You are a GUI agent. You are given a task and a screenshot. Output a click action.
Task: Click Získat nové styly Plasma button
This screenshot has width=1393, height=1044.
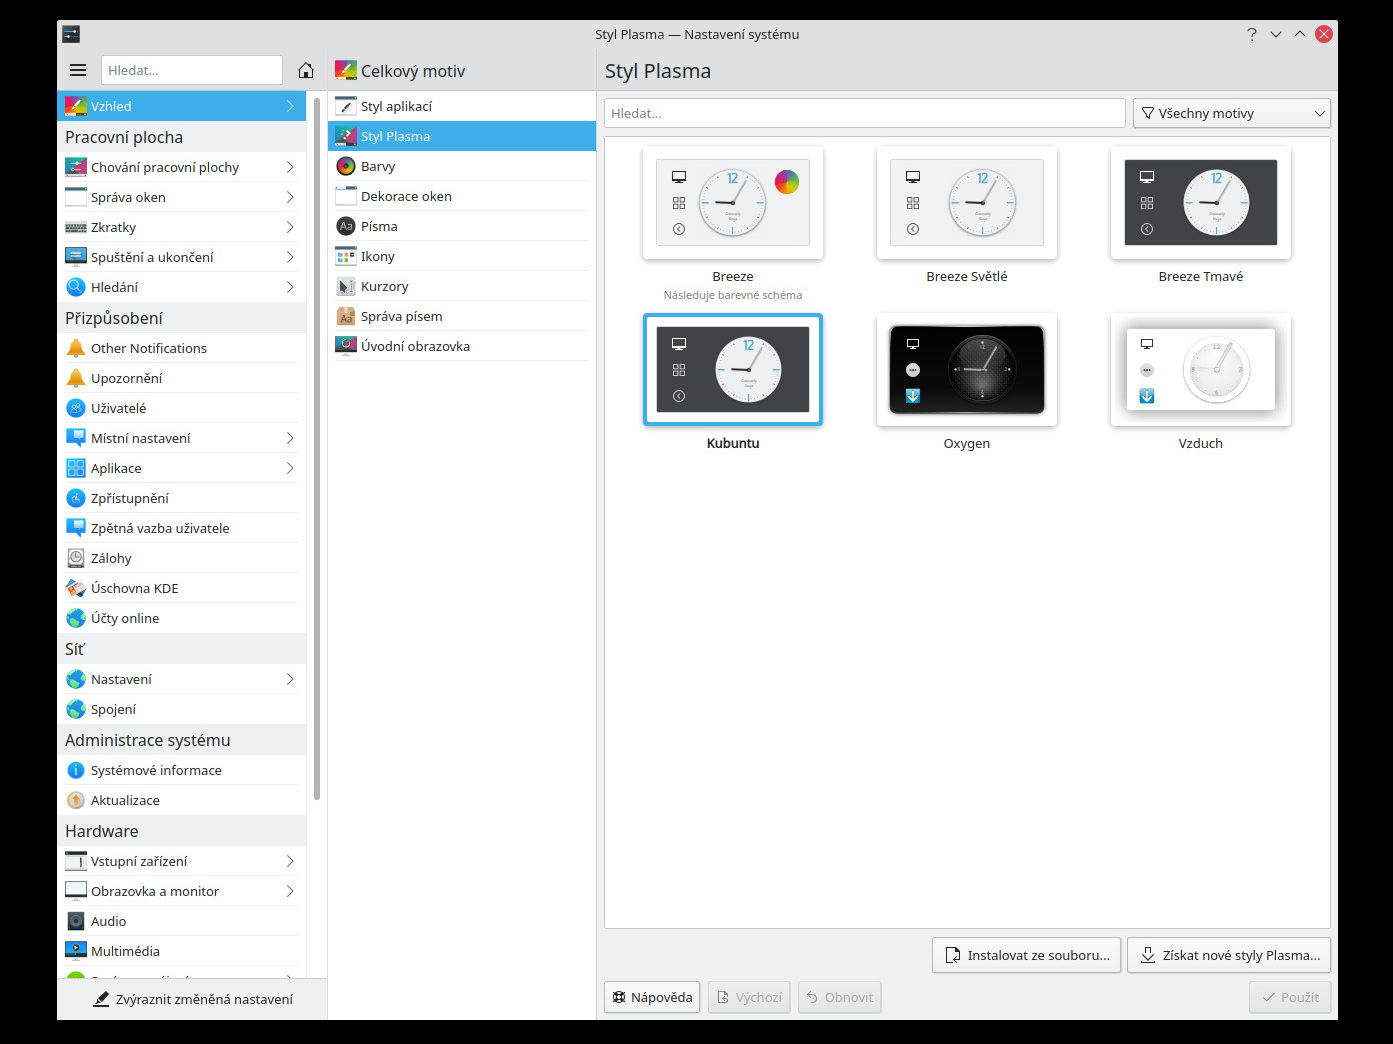1229,955
